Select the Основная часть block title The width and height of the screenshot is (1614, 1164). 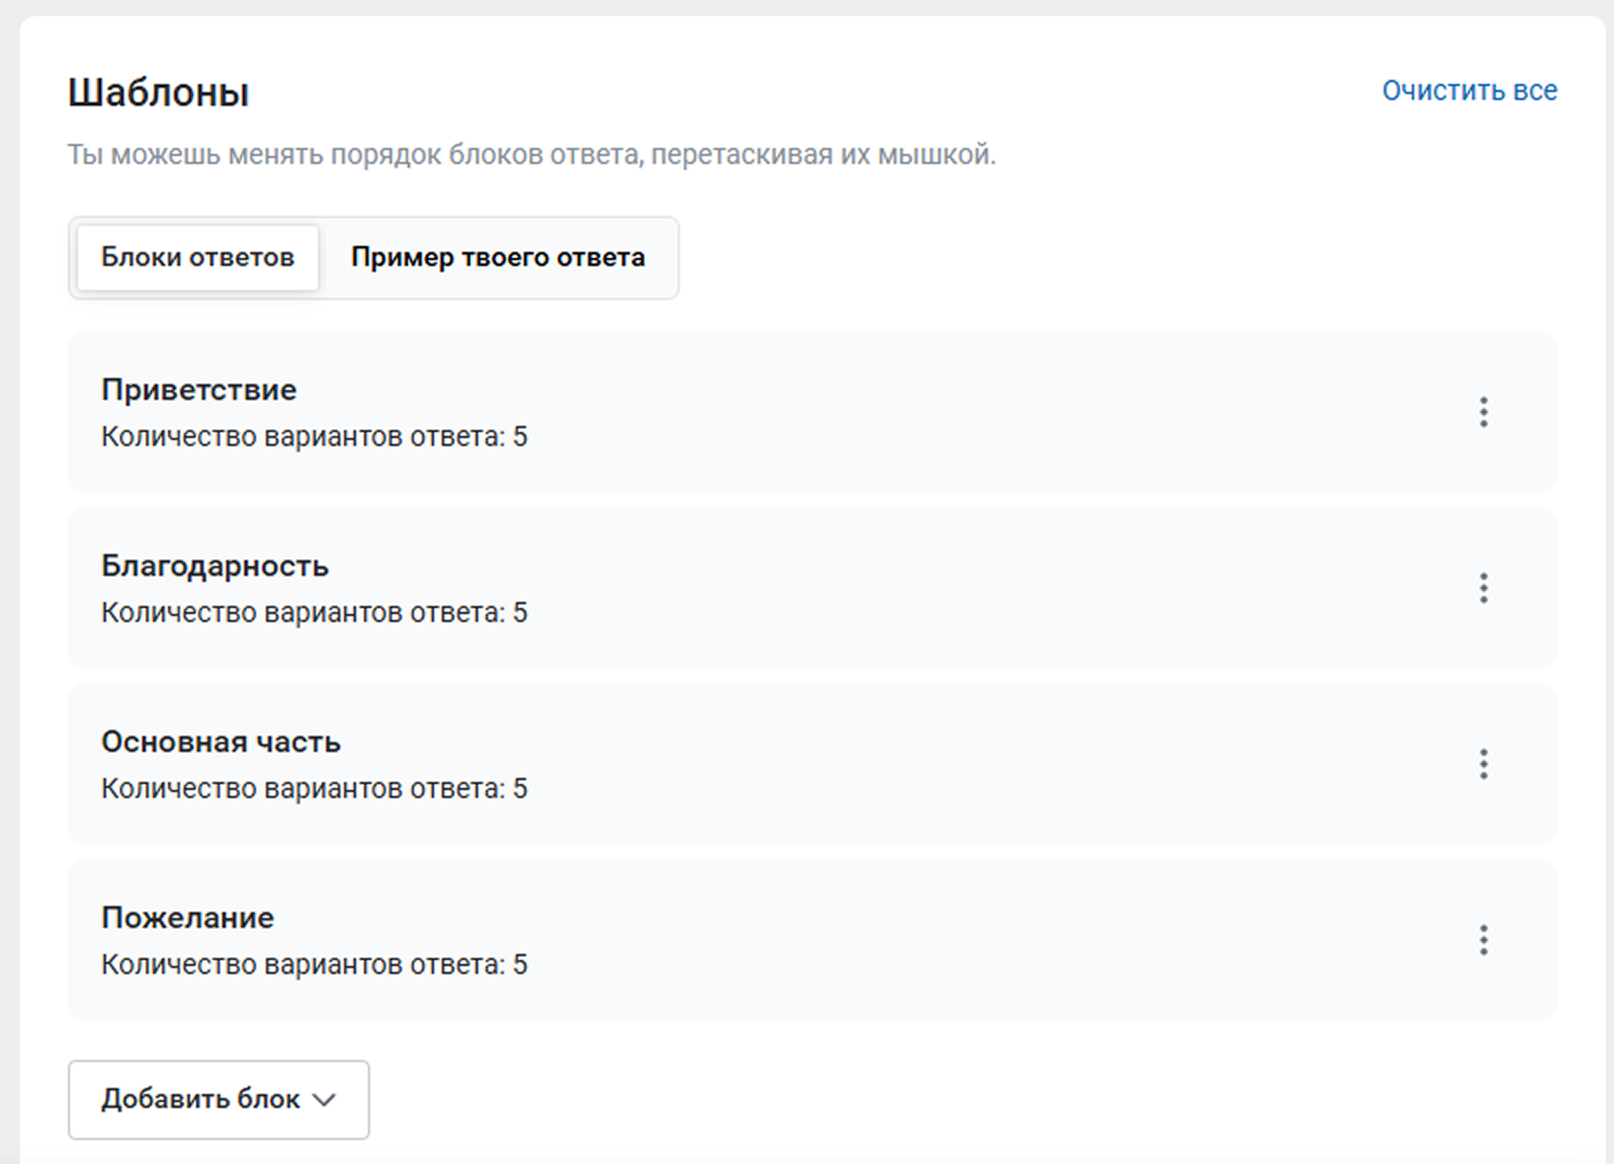coord(221,742)
